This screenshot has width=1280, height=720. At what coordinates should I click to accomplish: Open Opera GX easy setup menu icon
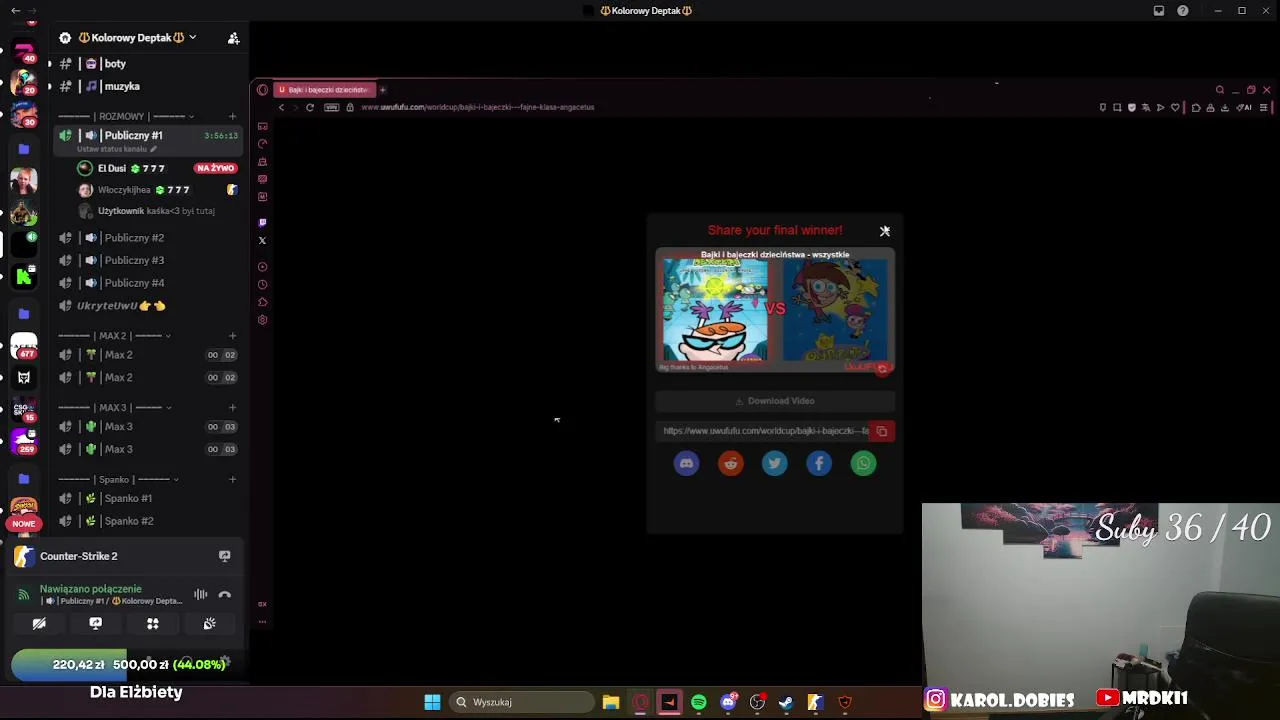[1264, 107]
